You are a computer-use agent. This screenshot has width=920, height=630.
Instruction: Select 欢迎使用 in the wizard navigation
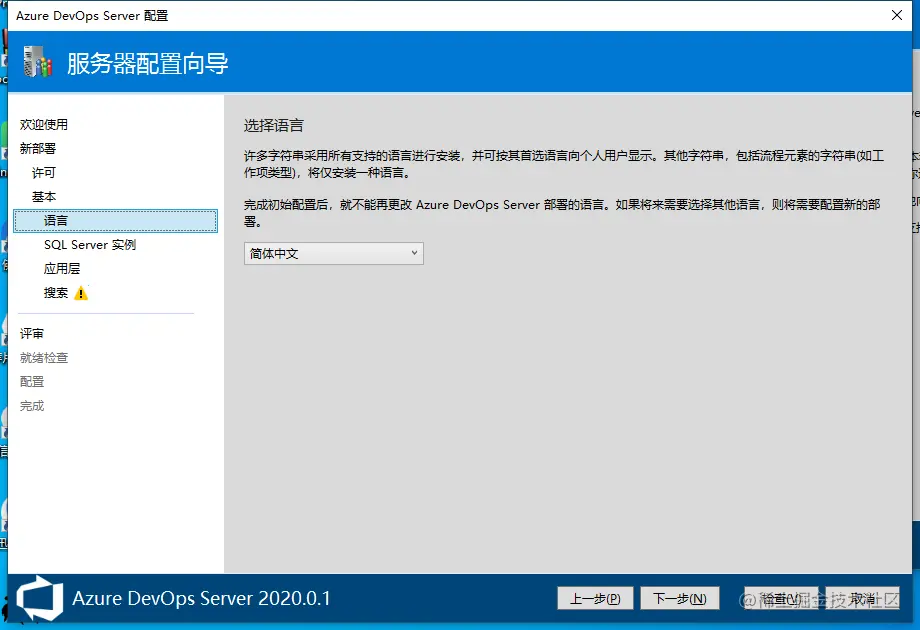pyautogui.click(x=43, y=124)
